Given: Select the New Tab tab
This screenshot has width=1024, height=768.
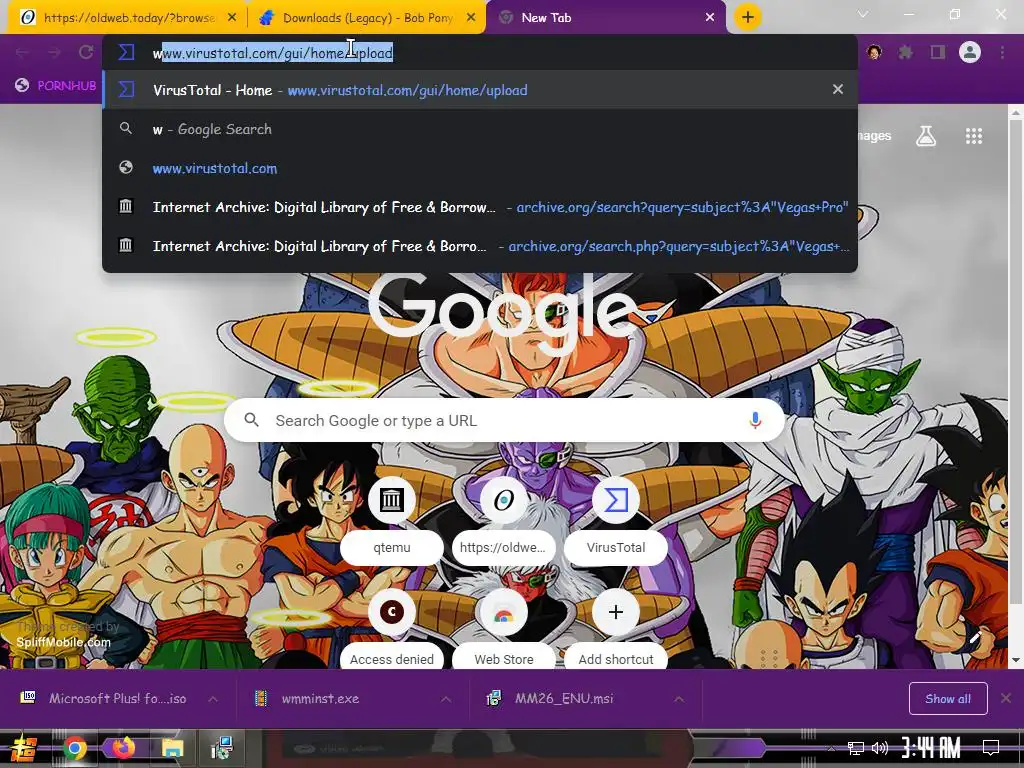Looking at the screenshot, I should point(604,18).
